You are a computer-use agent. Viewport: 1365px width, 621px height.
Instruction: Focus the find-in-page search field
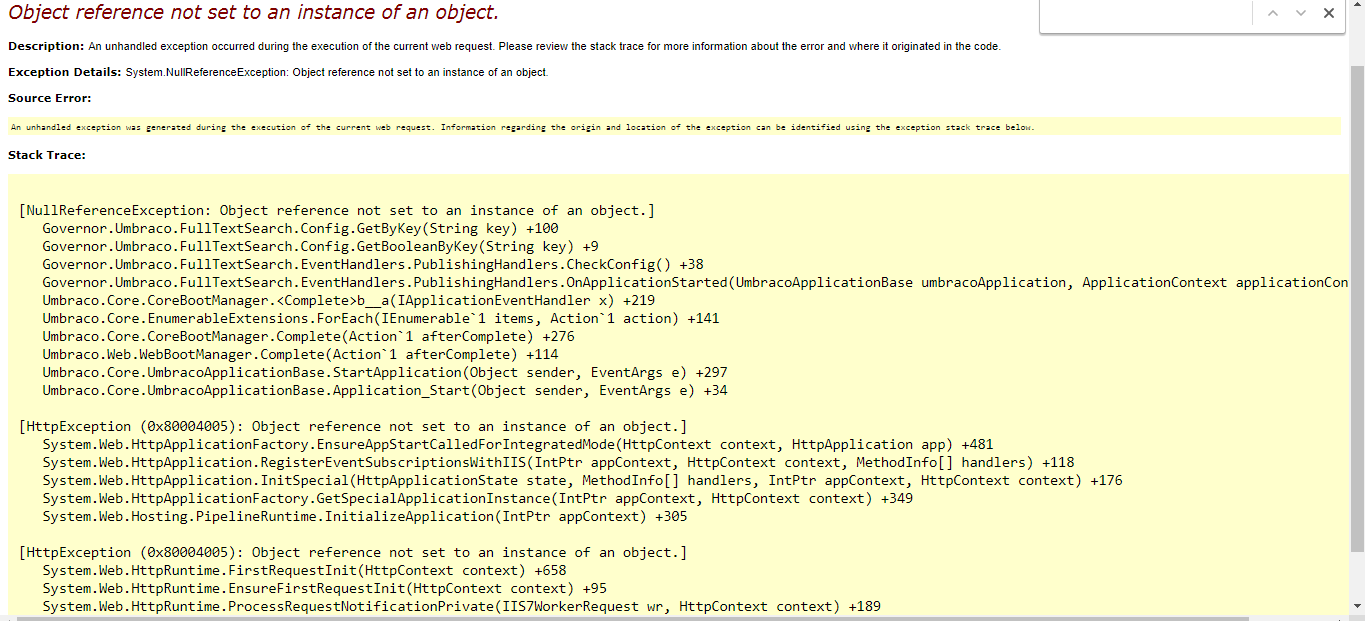click(1147, 13)
